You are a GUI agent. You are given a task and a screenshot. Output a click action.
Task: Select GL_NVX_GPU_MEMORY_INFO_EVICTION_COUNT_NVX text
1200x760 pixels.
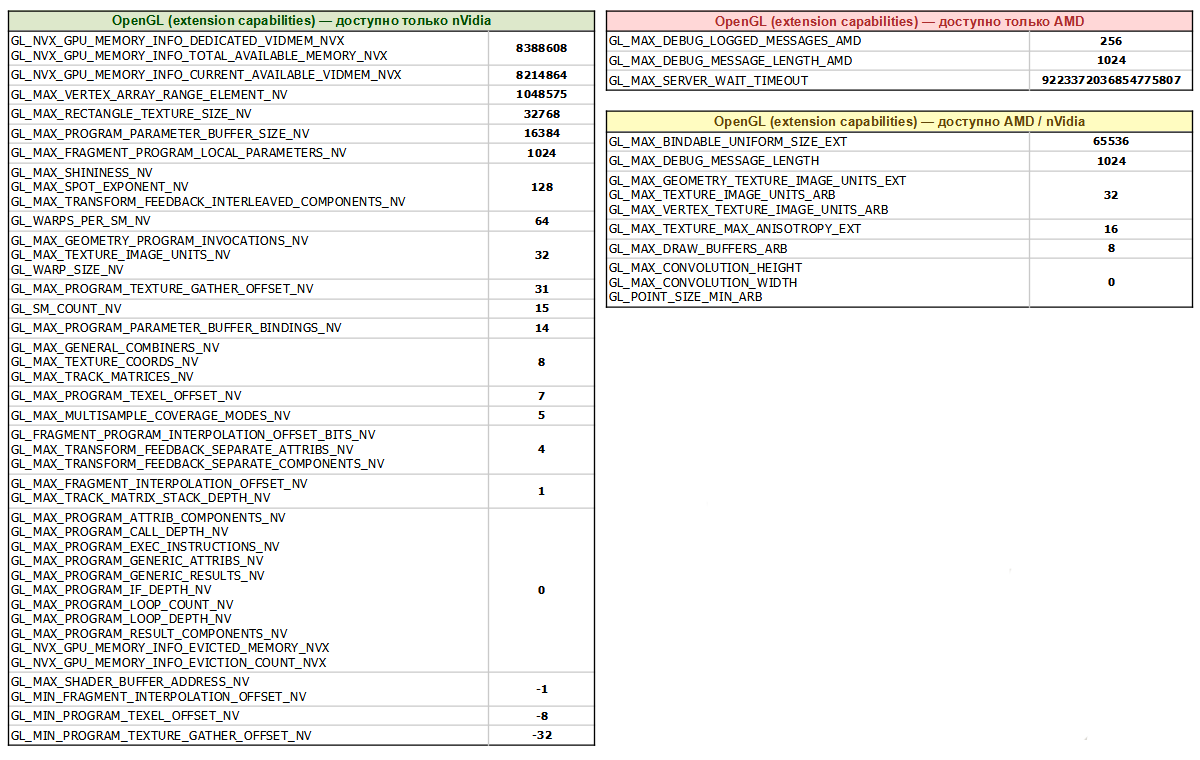click(169, 663)
